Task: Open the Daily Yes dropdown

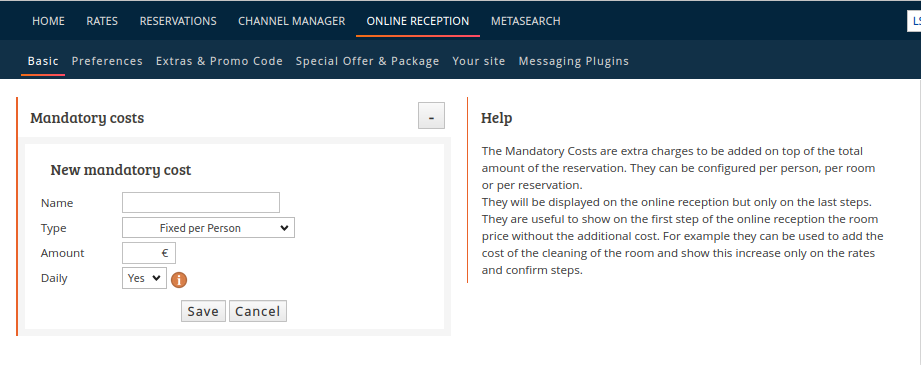Action: [144, 278]
